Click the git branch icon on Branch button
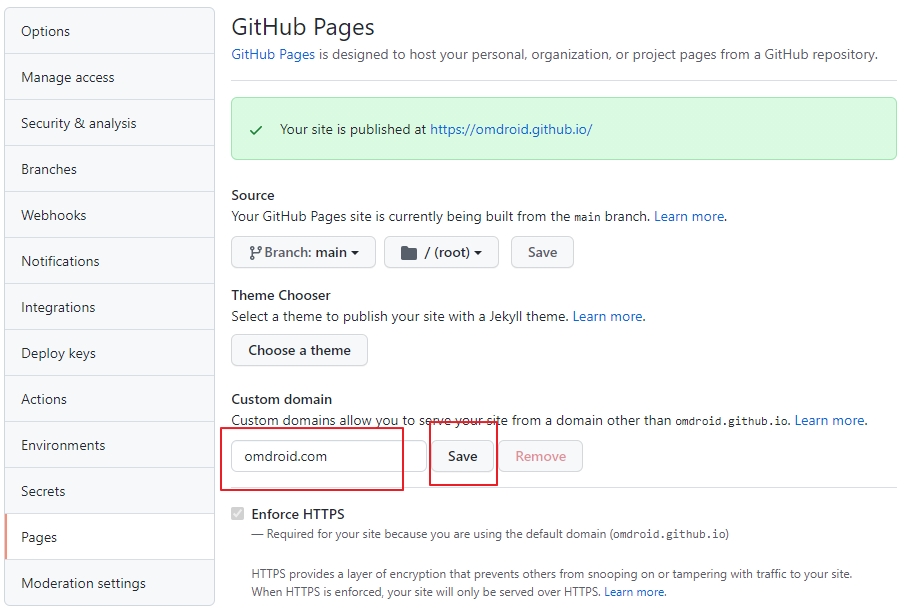This screenshot has height=614, width=906. pos(255,252)
